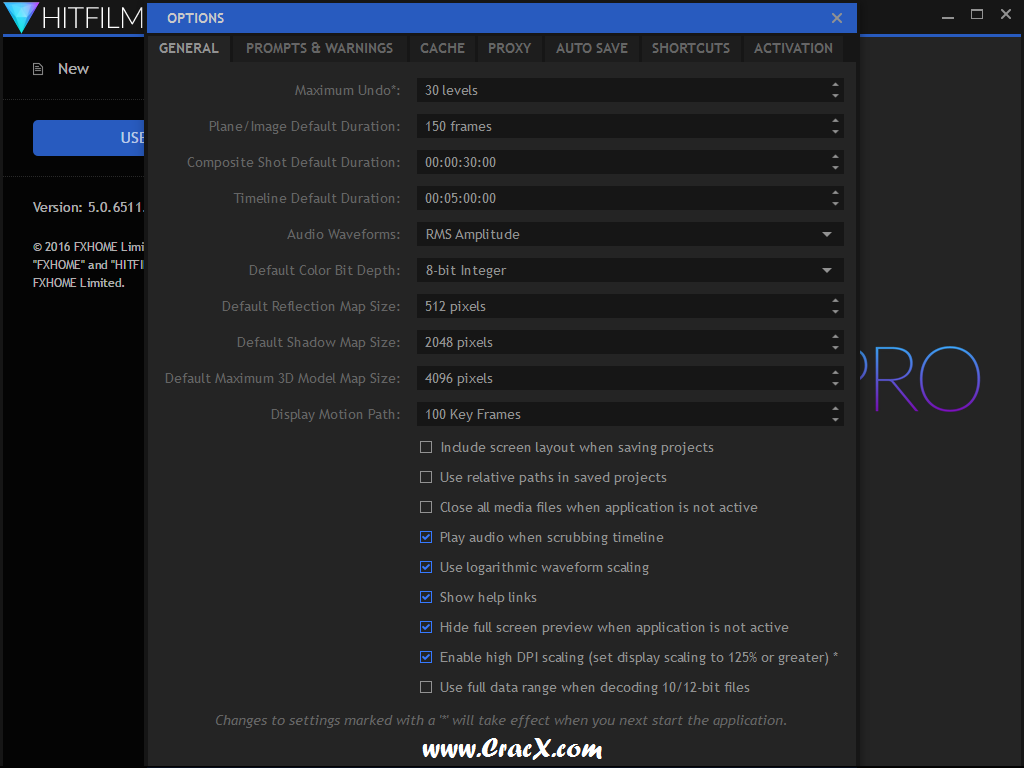Decrease Plane/Image Default Duration stepper

pos(835,132)
